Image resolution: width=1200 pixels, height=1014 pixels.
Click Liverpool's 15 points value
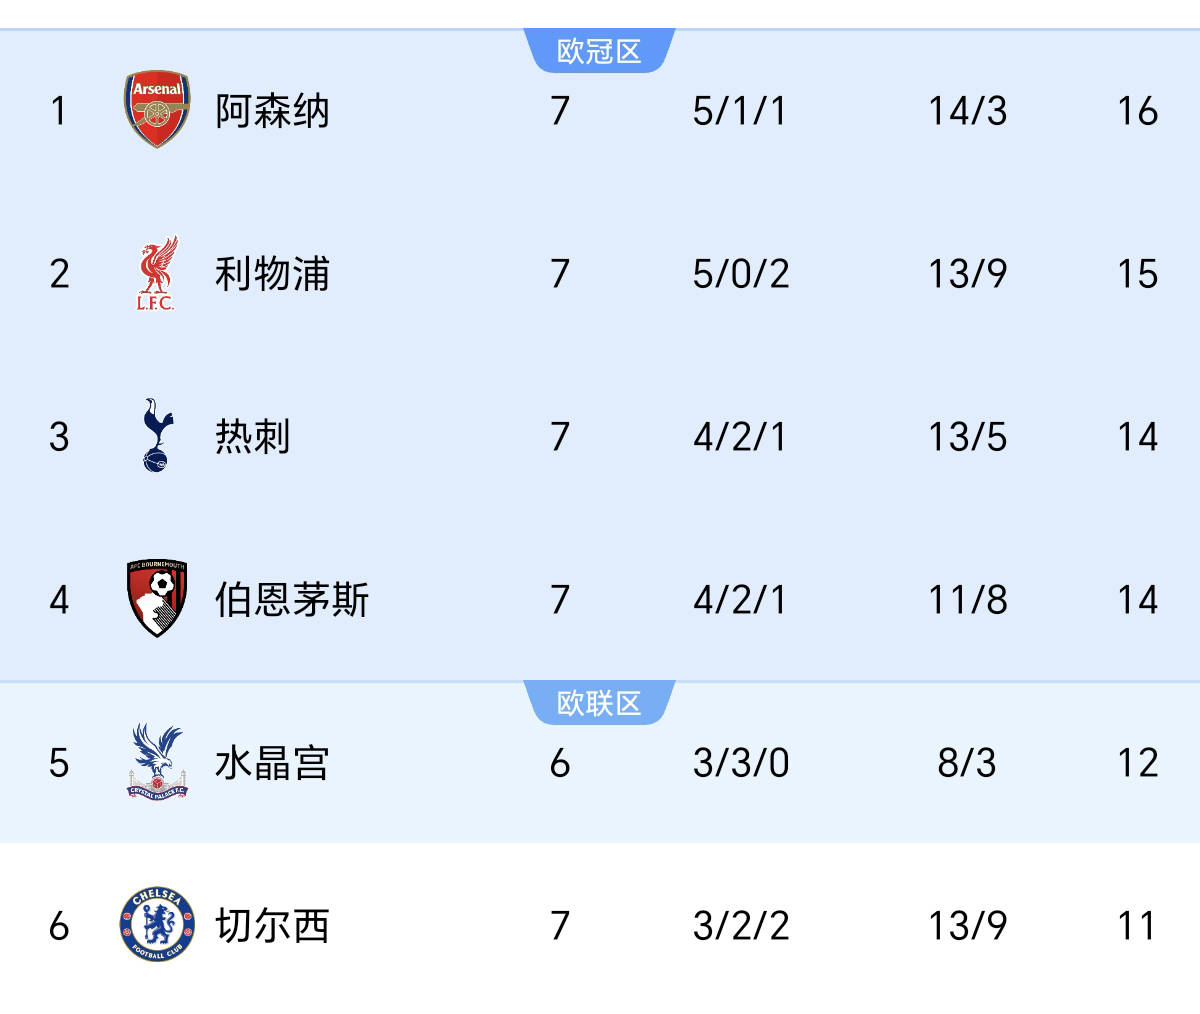[1137, 274]
